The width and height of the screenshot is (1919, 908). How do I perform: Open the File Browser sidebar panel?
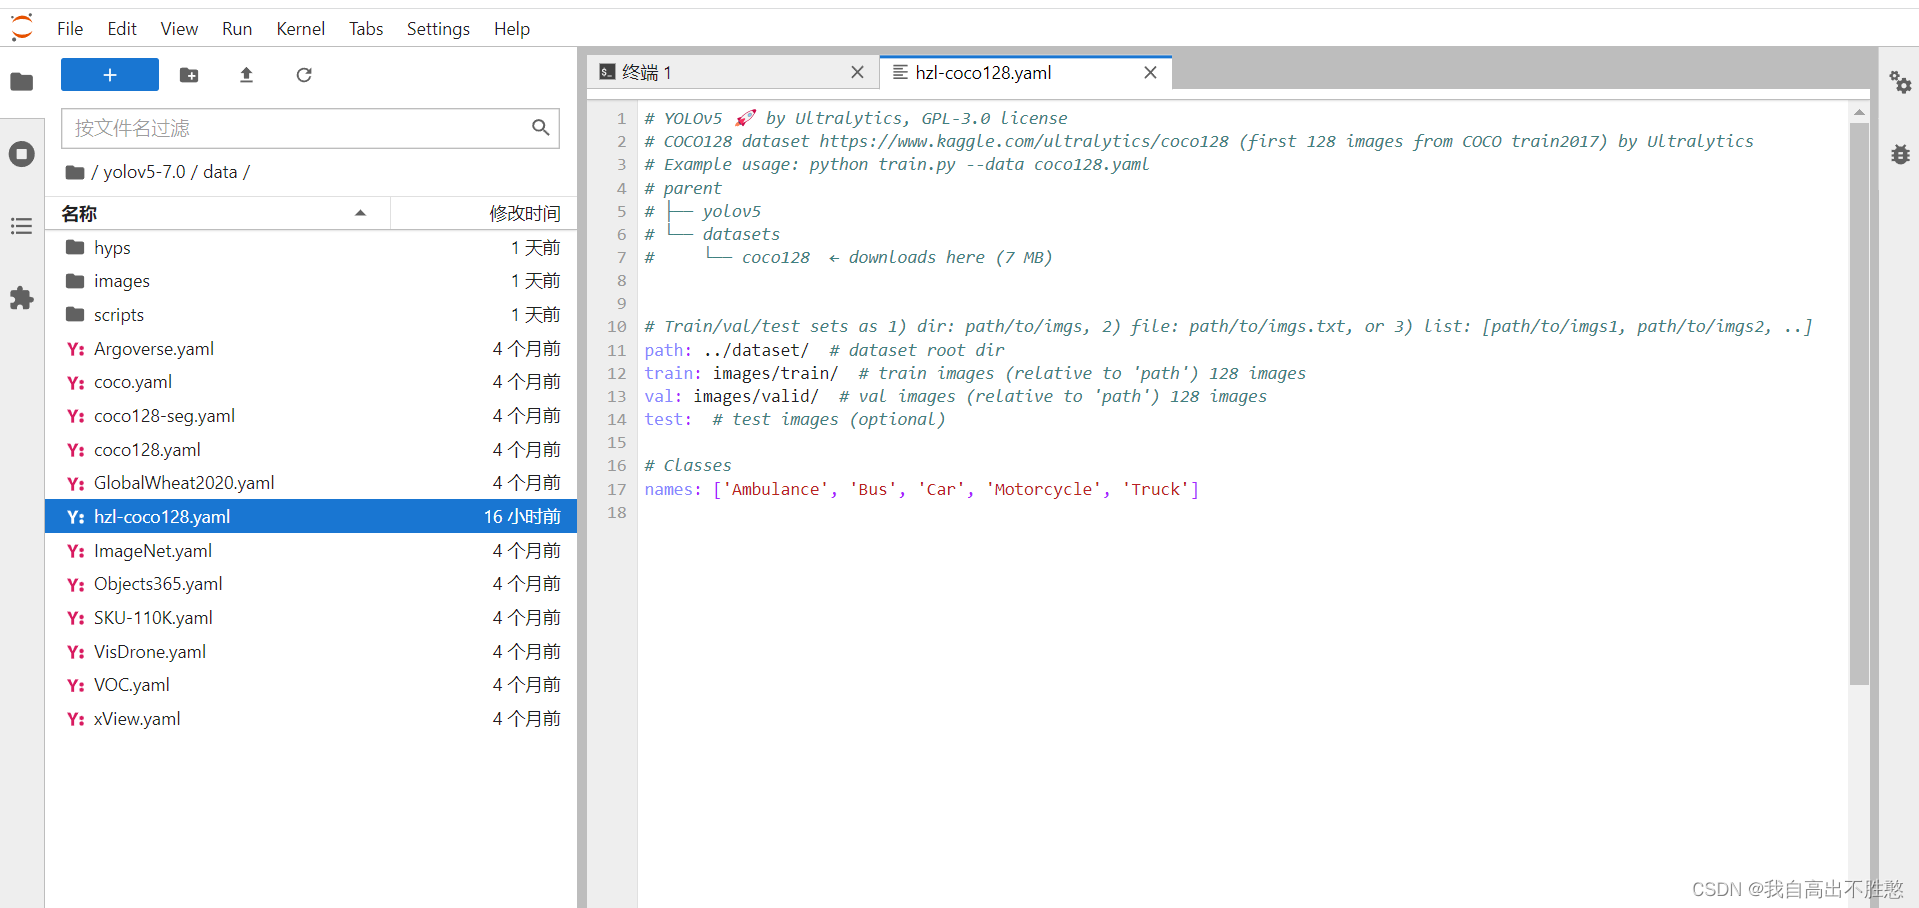pos(22,82)
